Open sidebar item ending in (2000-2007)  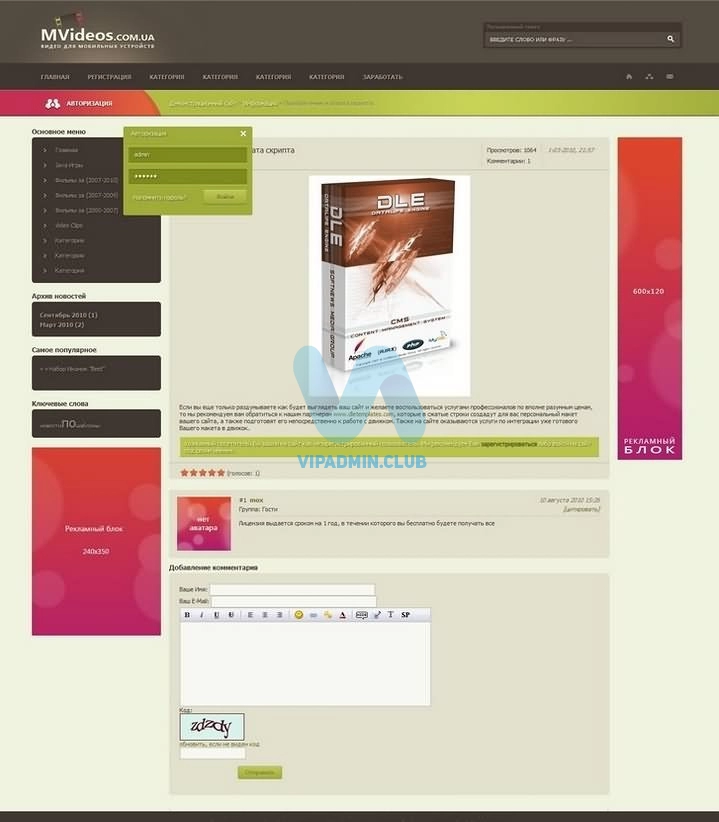86,210
